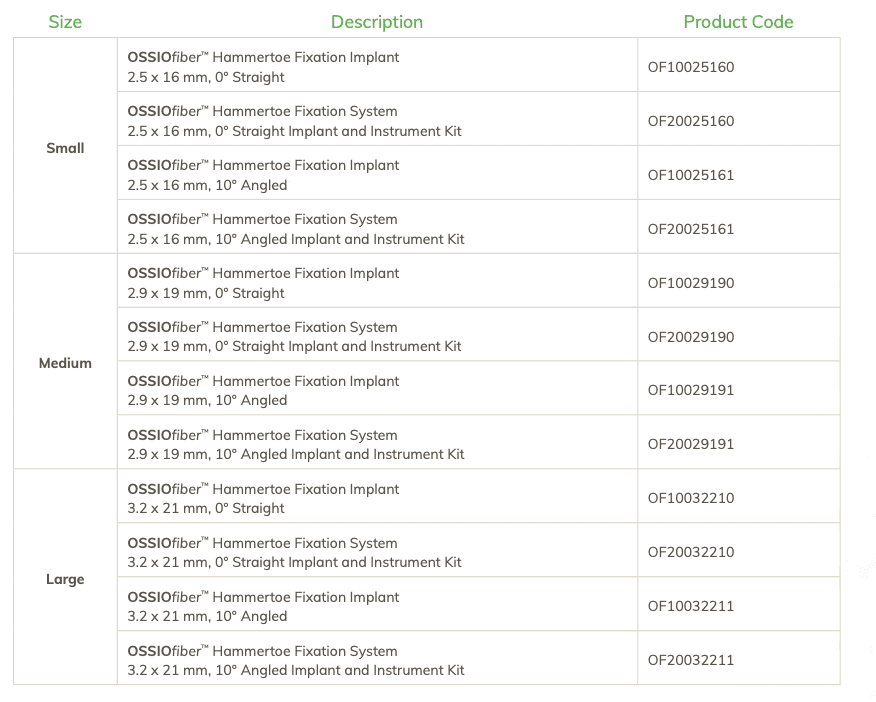Click the Product Code column header
Image resolution: width=876 pixels, height=702 pixels.
(738, 22)
